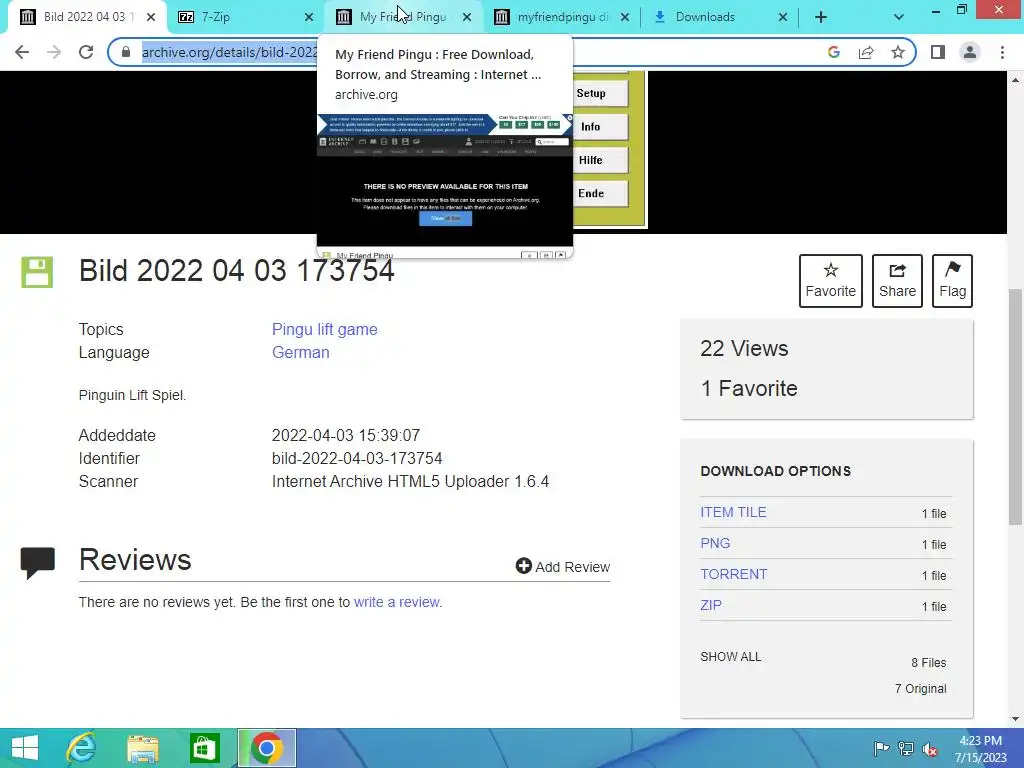Click the identifier bild-2022-04-03-173754 text
This screenshot has width=1024, height=768.
coord(357,458)
